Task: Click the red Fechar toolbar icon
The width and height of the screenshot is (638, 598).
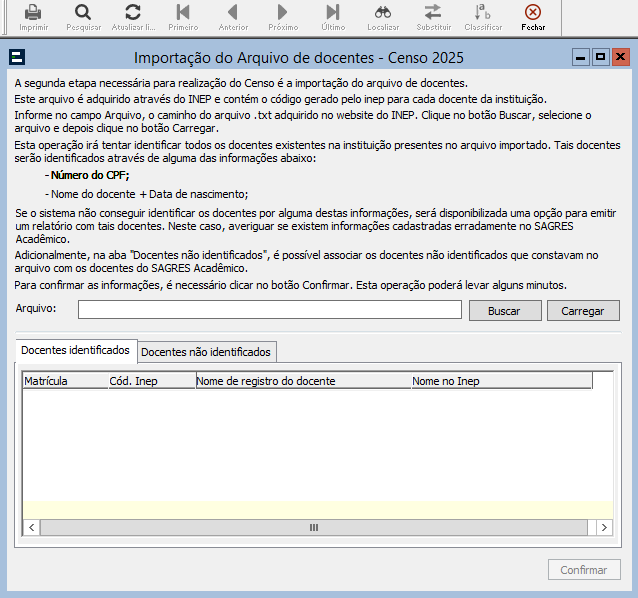Action: coord(533,13)
